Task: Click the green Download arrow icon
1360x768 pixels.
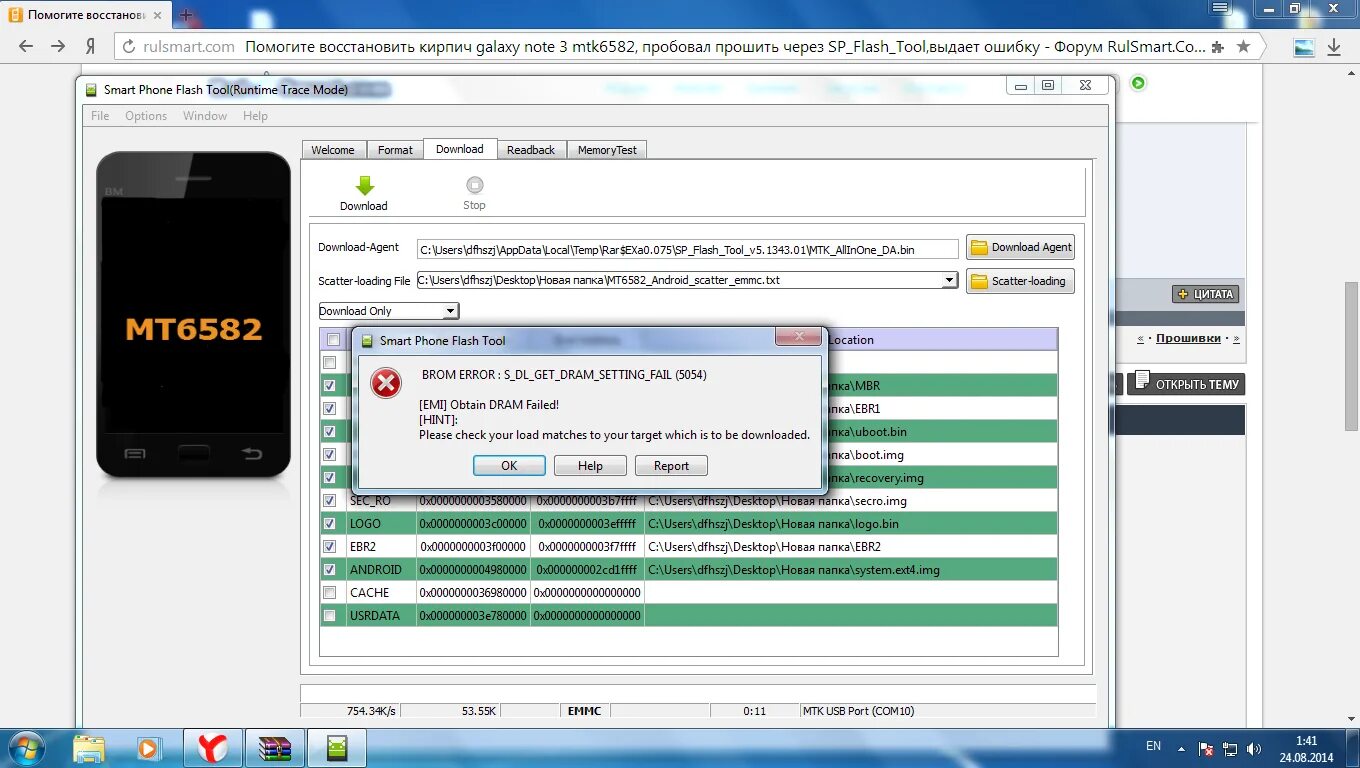Action: pyautogui.click(x=365, y=185)
